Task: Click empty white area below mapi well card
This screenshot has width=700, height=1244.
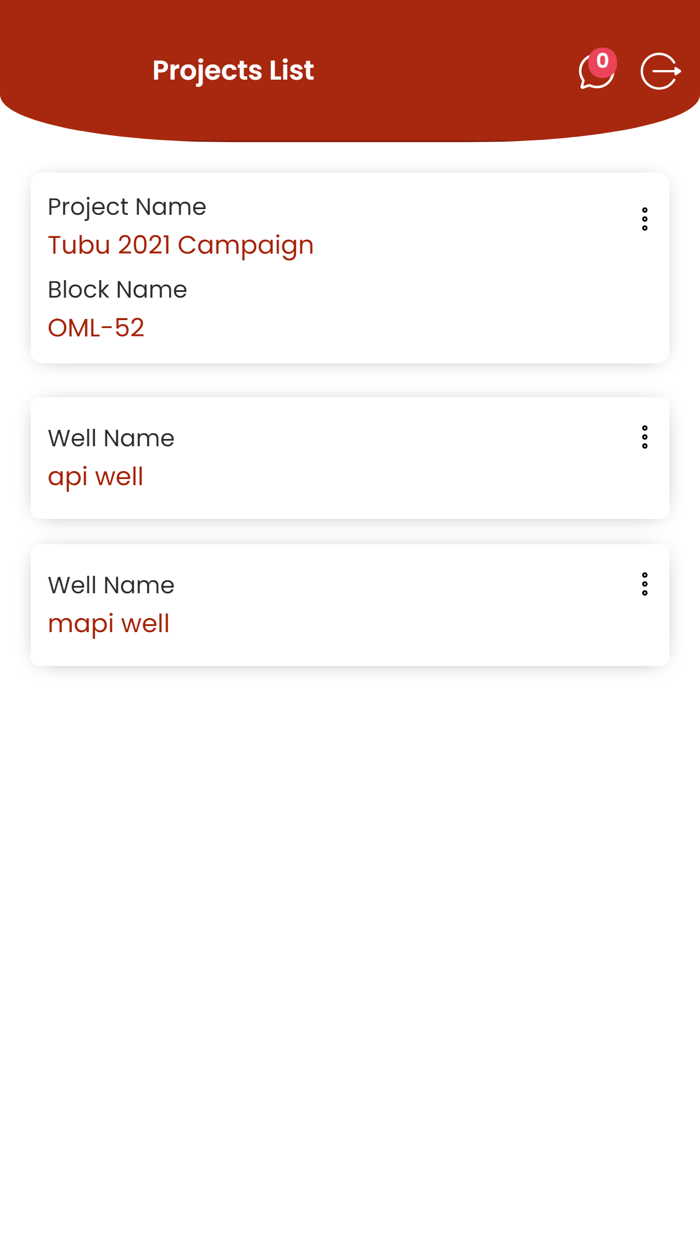Action: click(x=350, y=900)
